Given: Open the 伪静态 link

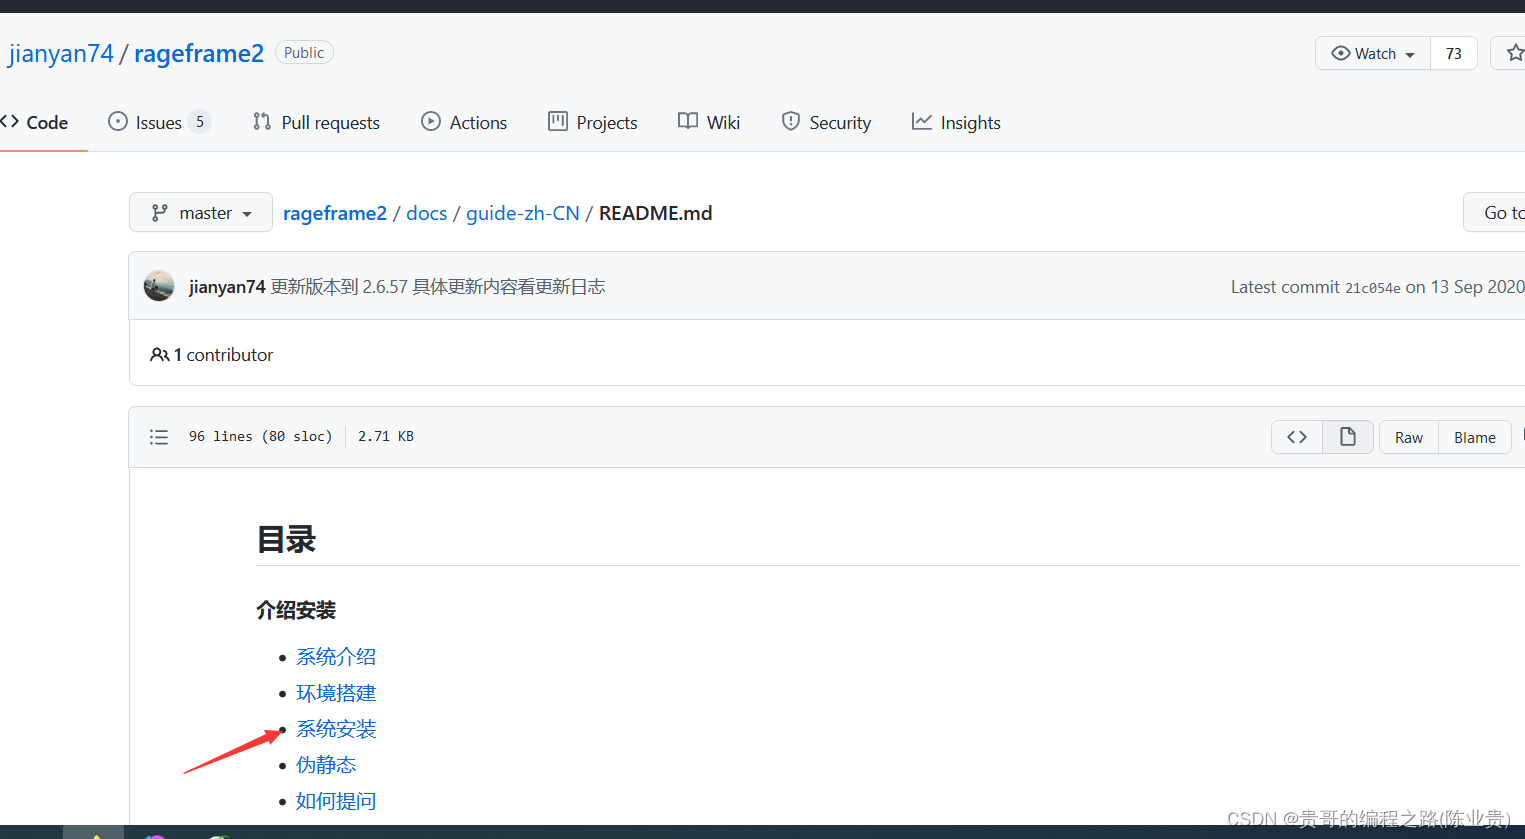Looking at the screenshot, I should coord(326,765).
